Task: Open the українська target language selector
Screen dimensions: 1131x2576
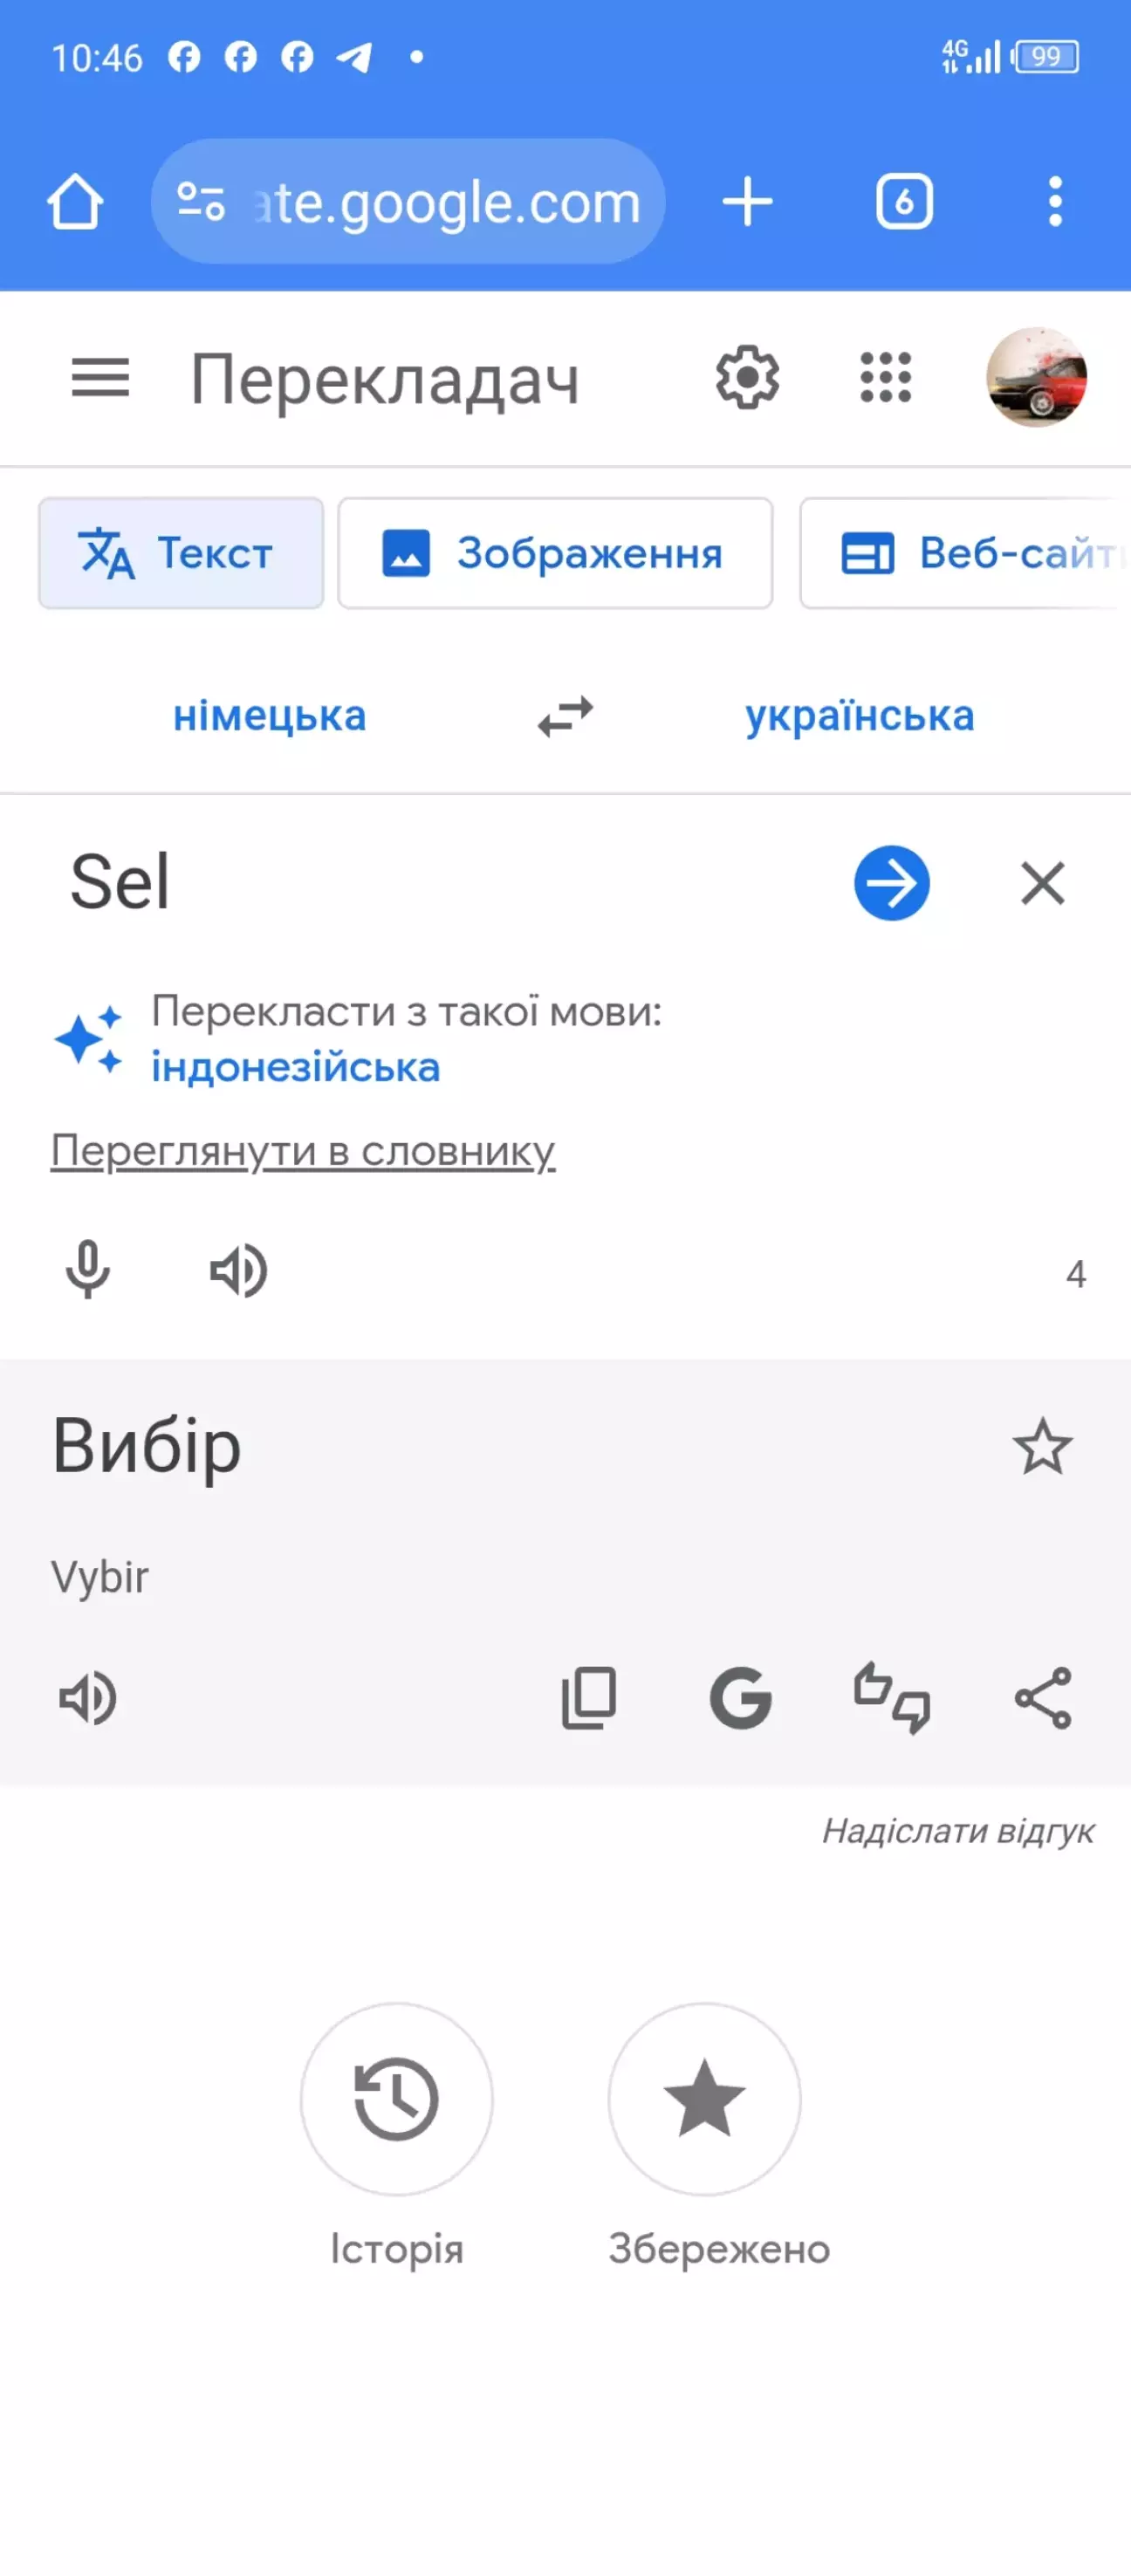Action: tap(859, 716)
